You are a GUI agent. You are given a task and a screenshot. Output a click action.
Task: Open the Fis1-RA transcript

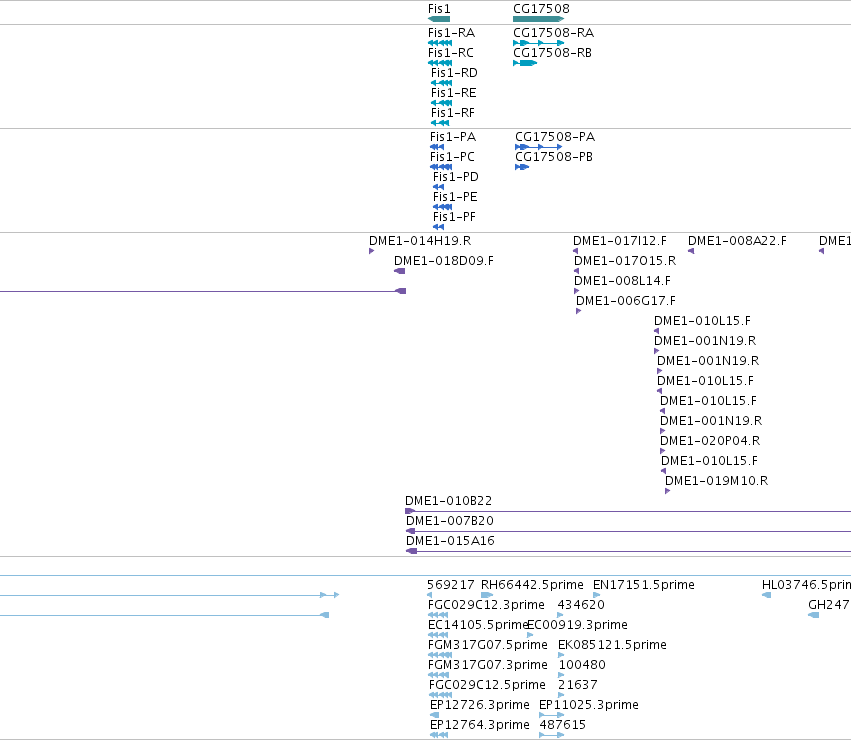click(440, 43)
